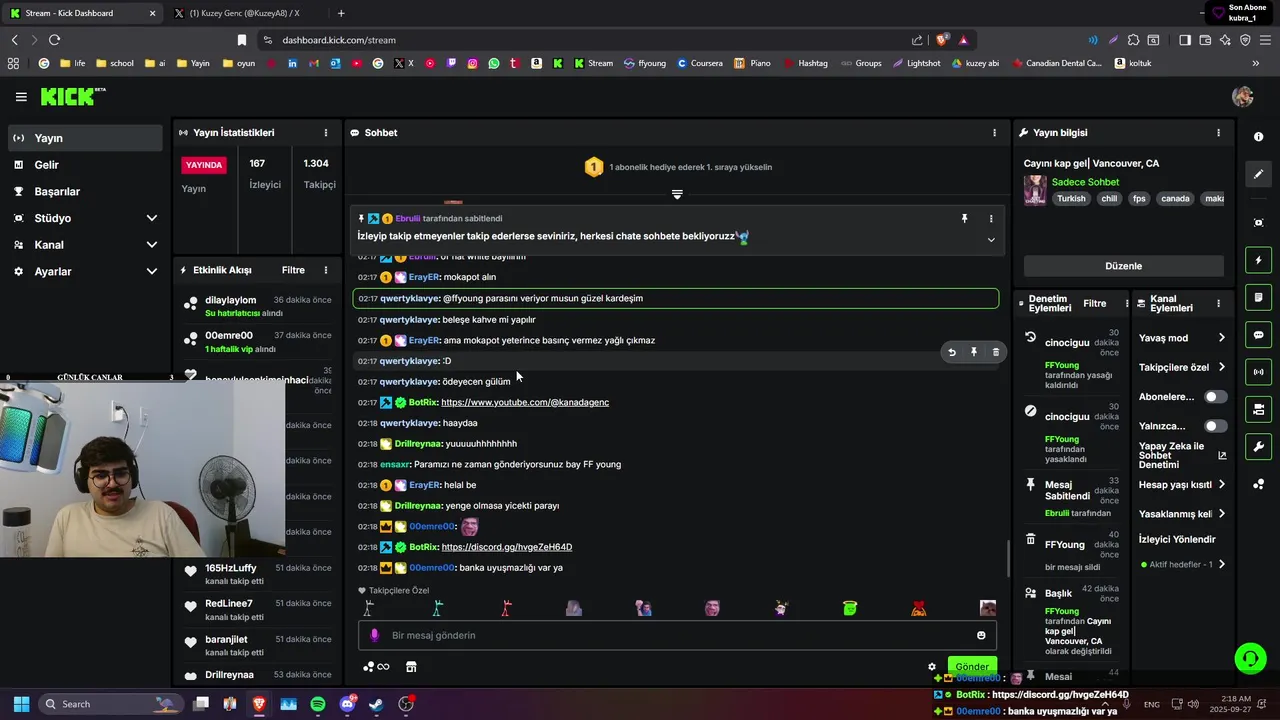
Task: Open new browser tab with plus button
Action: point(341,13)
